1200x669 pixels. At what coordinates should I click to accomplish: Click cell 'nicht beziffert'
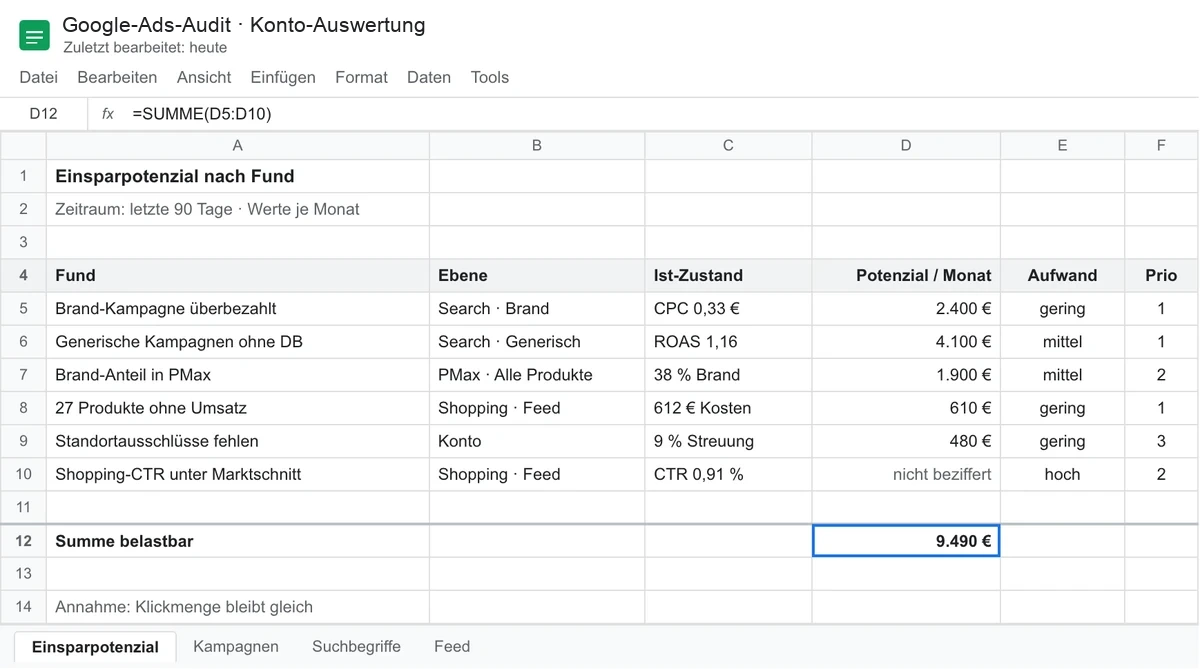906,474
